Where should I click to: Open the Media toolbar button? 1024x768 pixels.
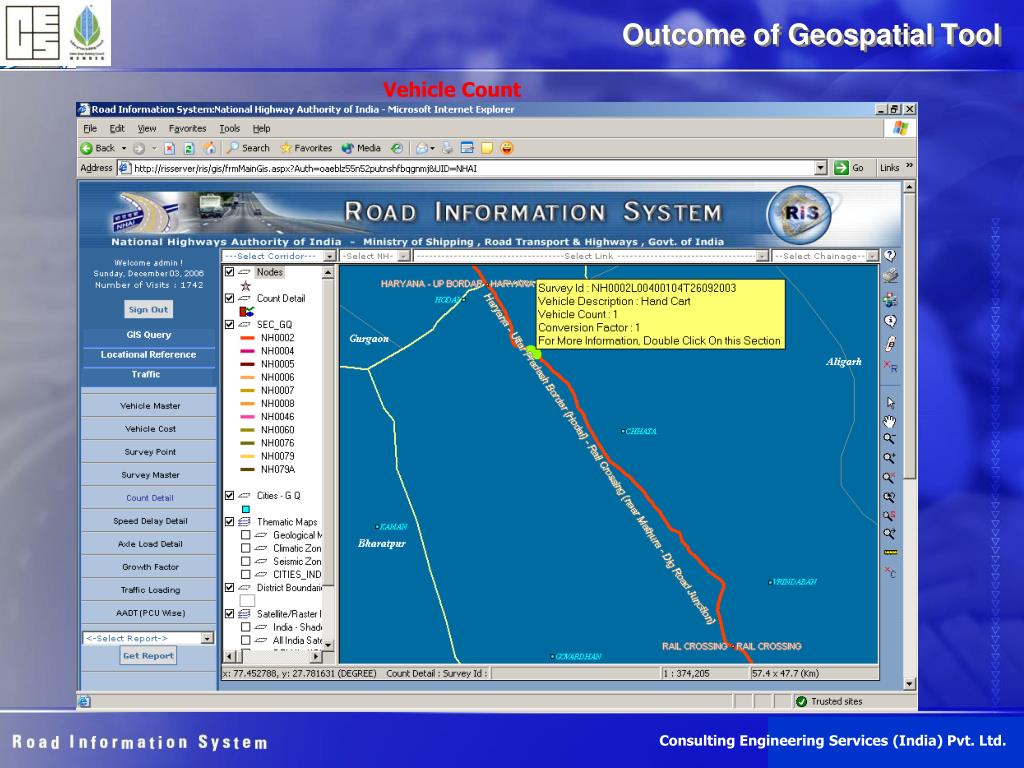point(361,148)
